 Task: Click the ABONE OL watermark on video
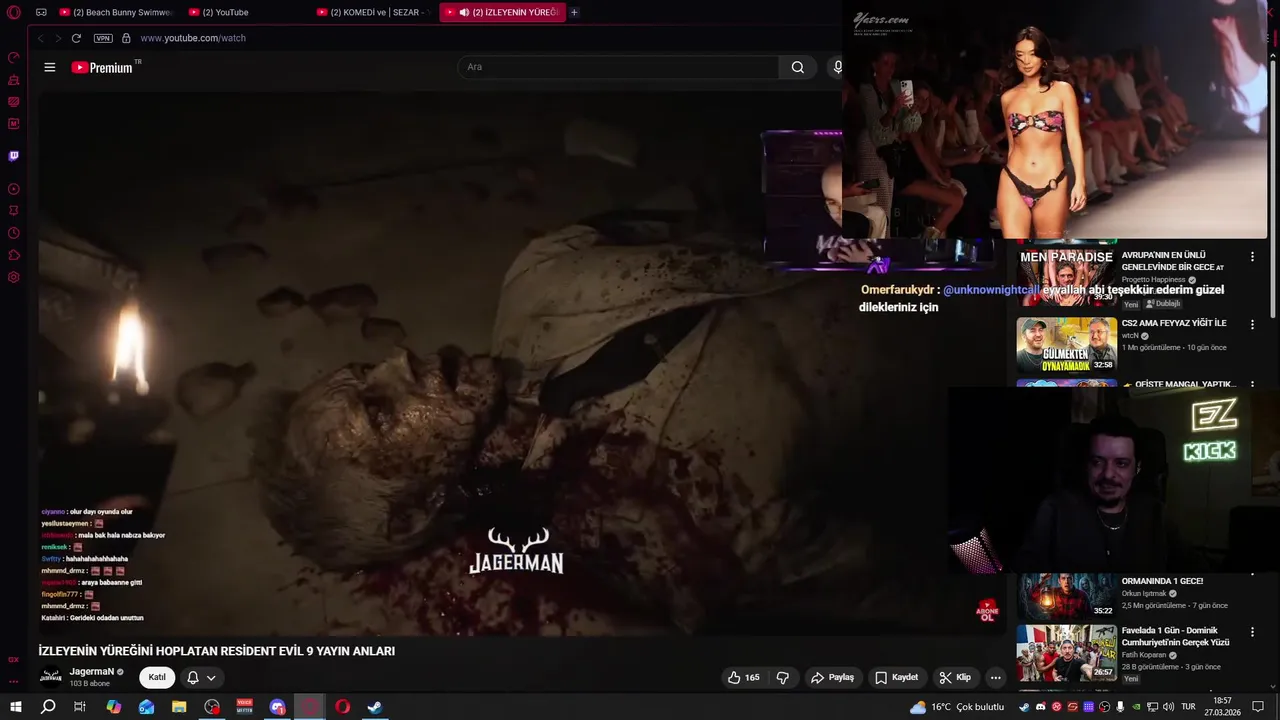pyautogui.click(x=987, y=611)
